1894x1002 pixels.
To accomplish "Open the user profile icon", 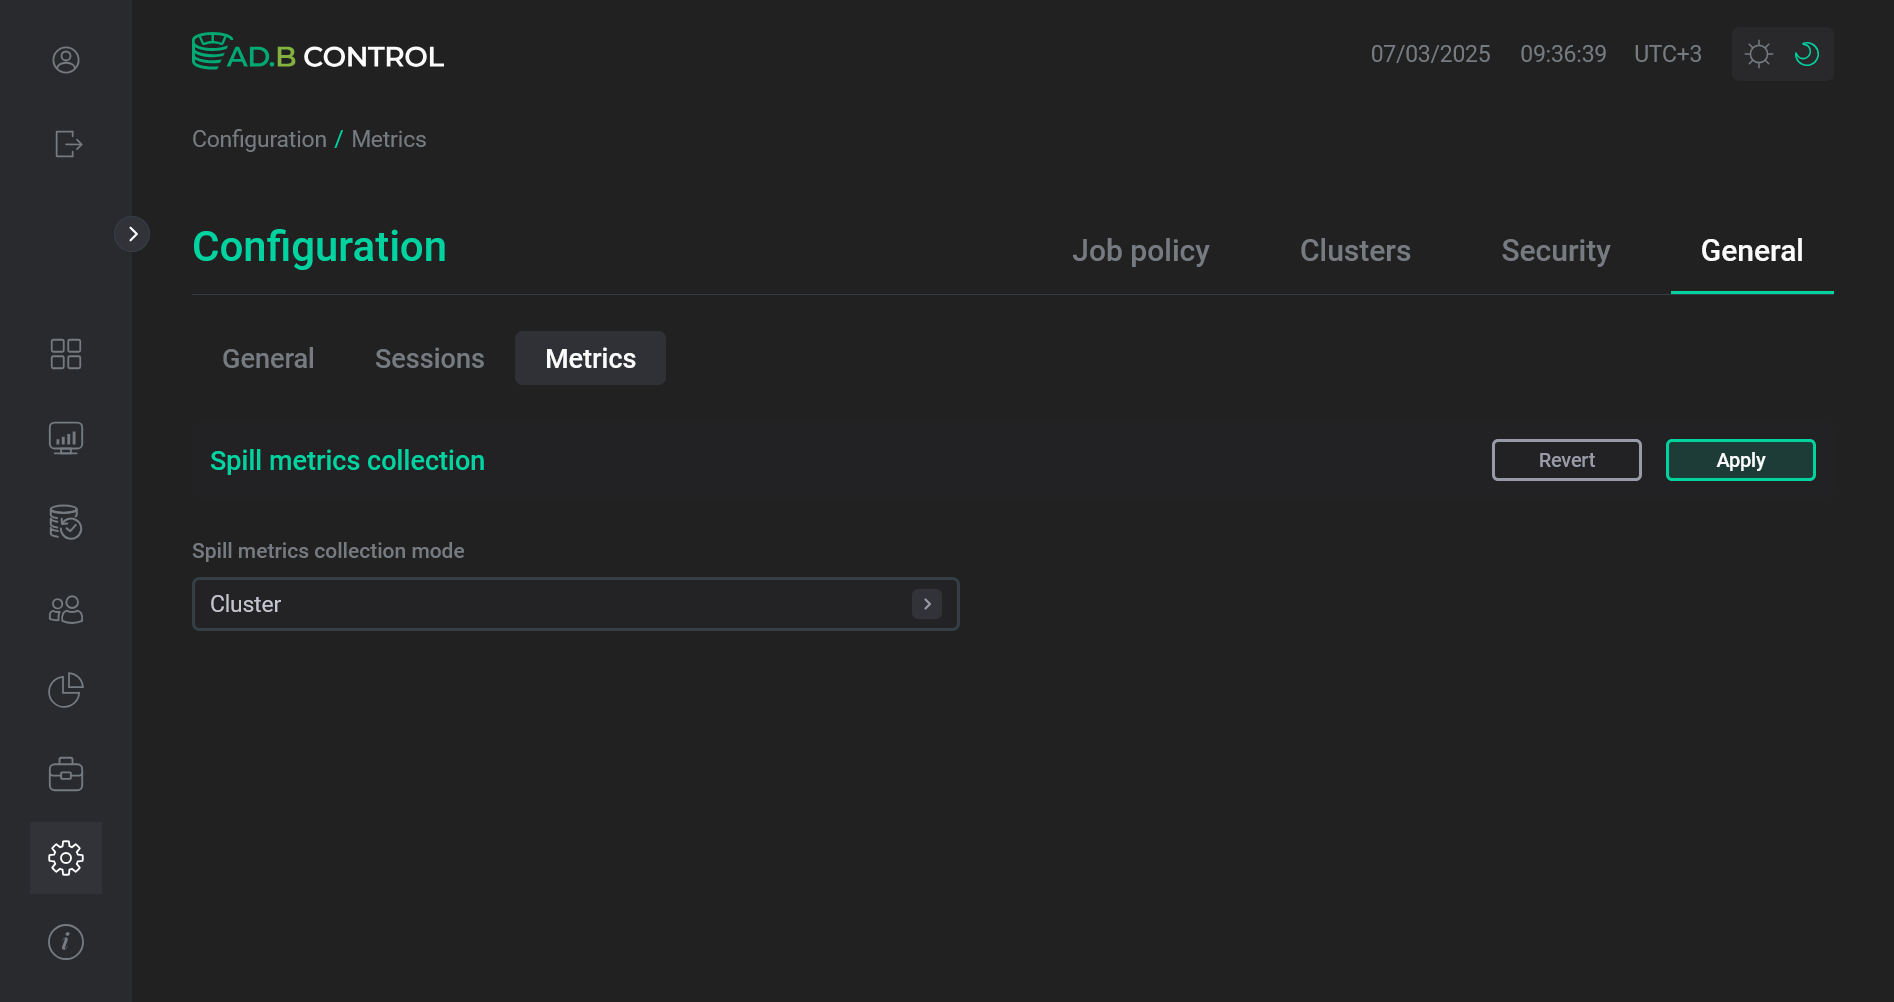I will tap(65, 60).
